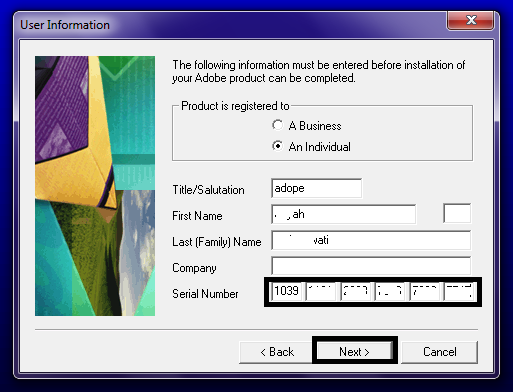Click the sixth serial number box
This screenshot has height=392, width=513.
tap(460, 291)
